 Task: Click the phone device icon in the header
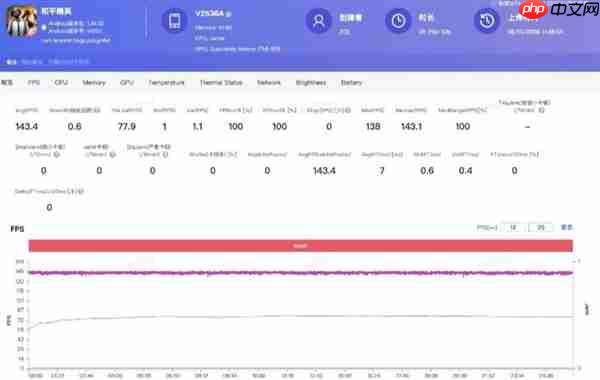(x=174, y=21)
